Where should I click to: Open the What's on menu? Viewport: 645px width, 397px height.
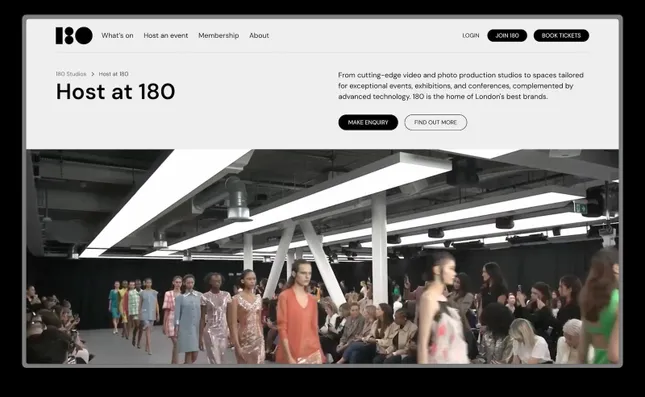pyautogui.click(x=117, y=36)
